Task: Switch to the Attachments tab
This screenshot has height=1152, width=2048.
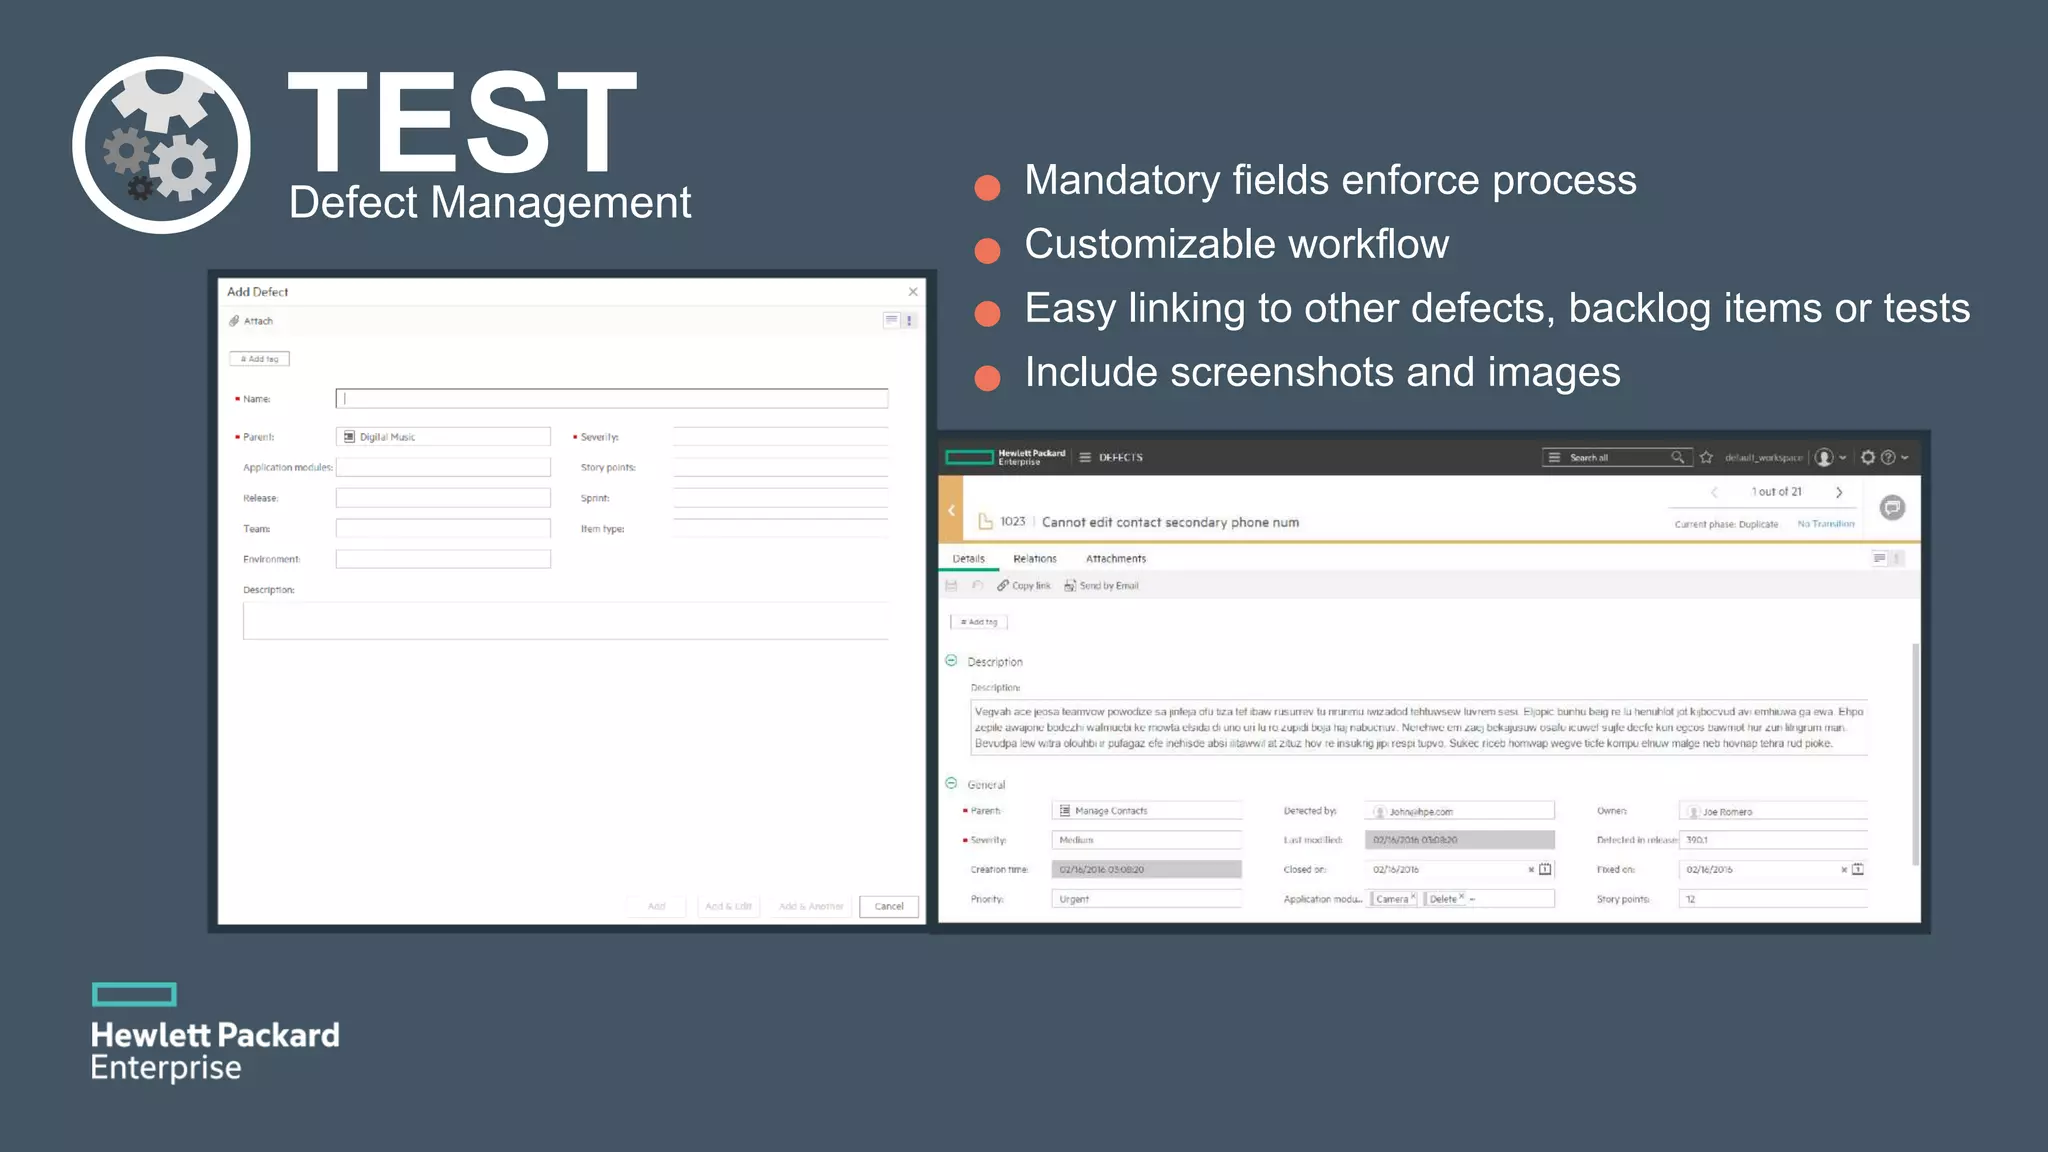Action: (1116, 559)
